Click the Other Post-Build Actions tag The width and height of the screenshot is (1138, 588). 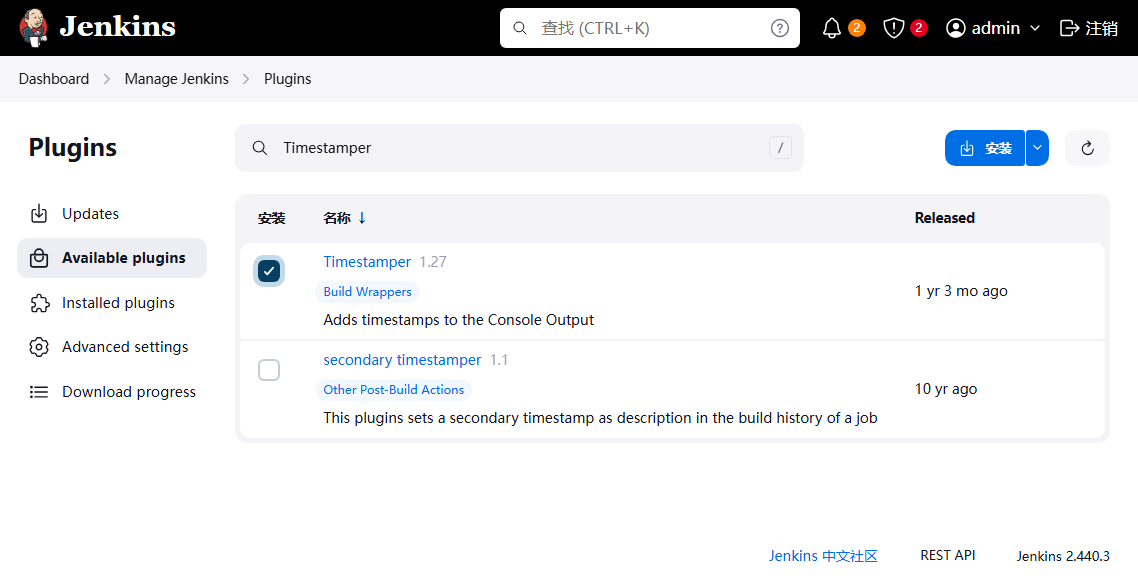pos(393,390)
